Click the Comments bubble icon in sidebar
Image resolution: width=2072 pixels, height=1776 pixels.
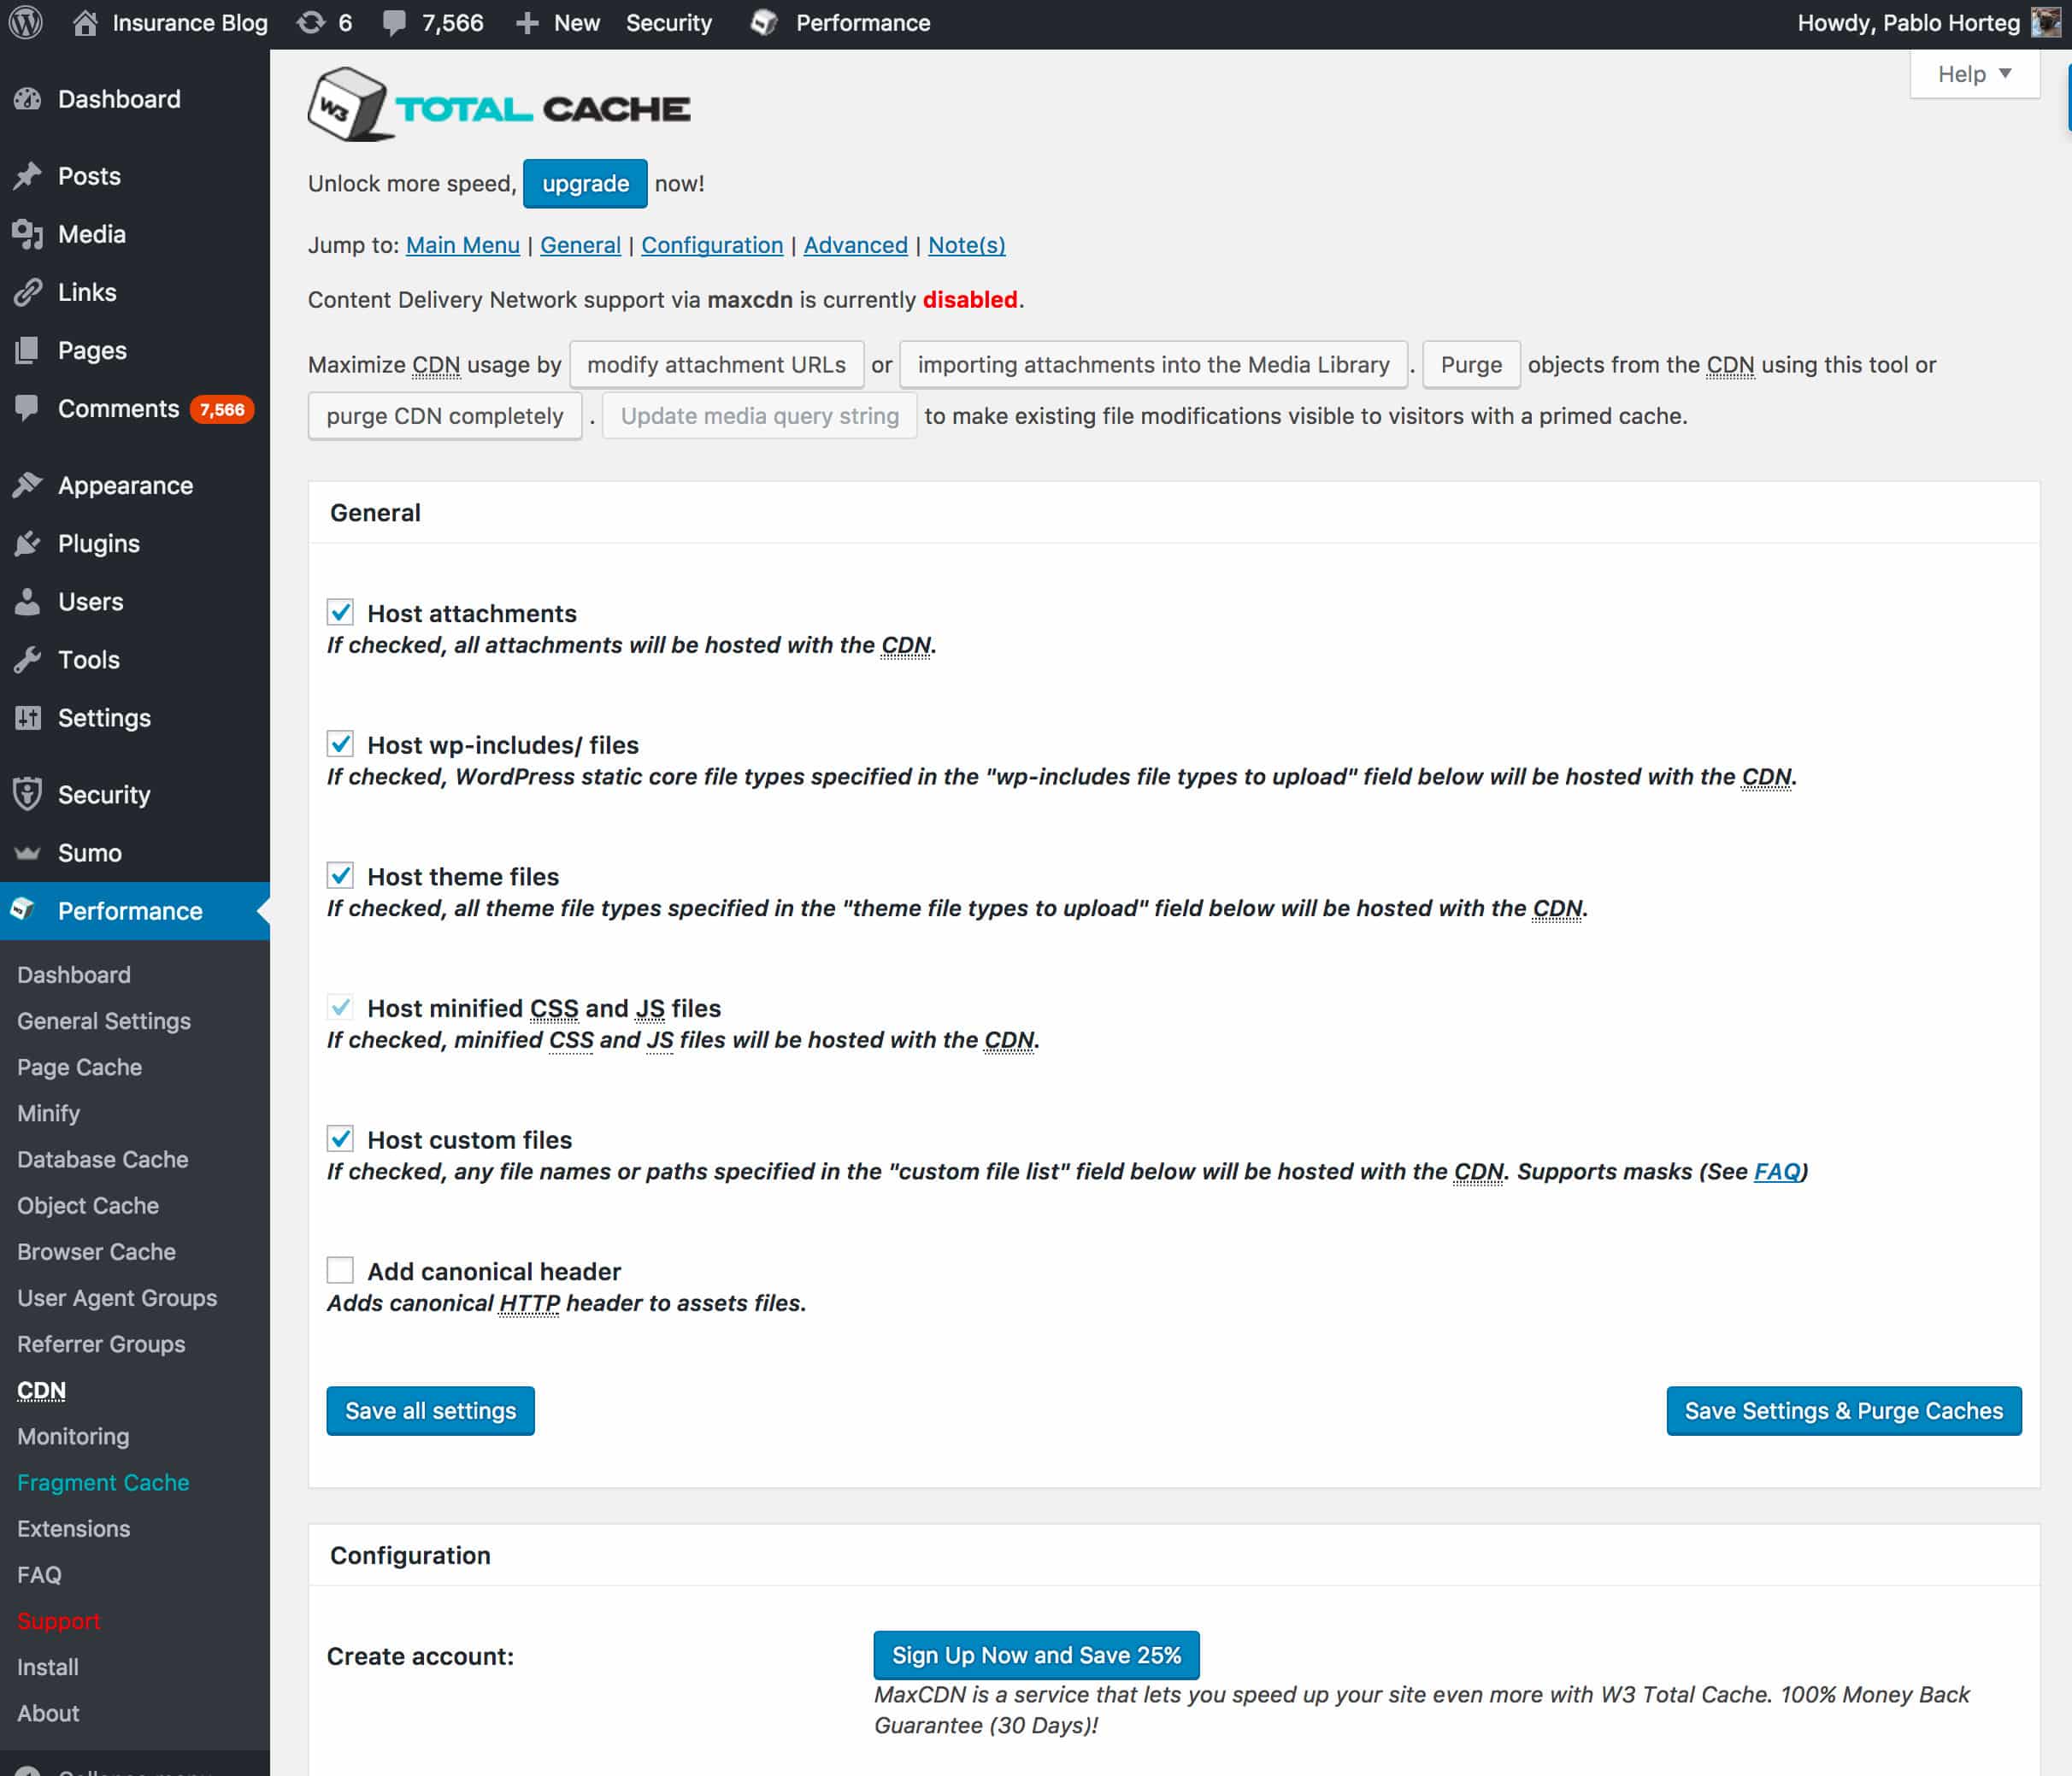pos(28,408)
